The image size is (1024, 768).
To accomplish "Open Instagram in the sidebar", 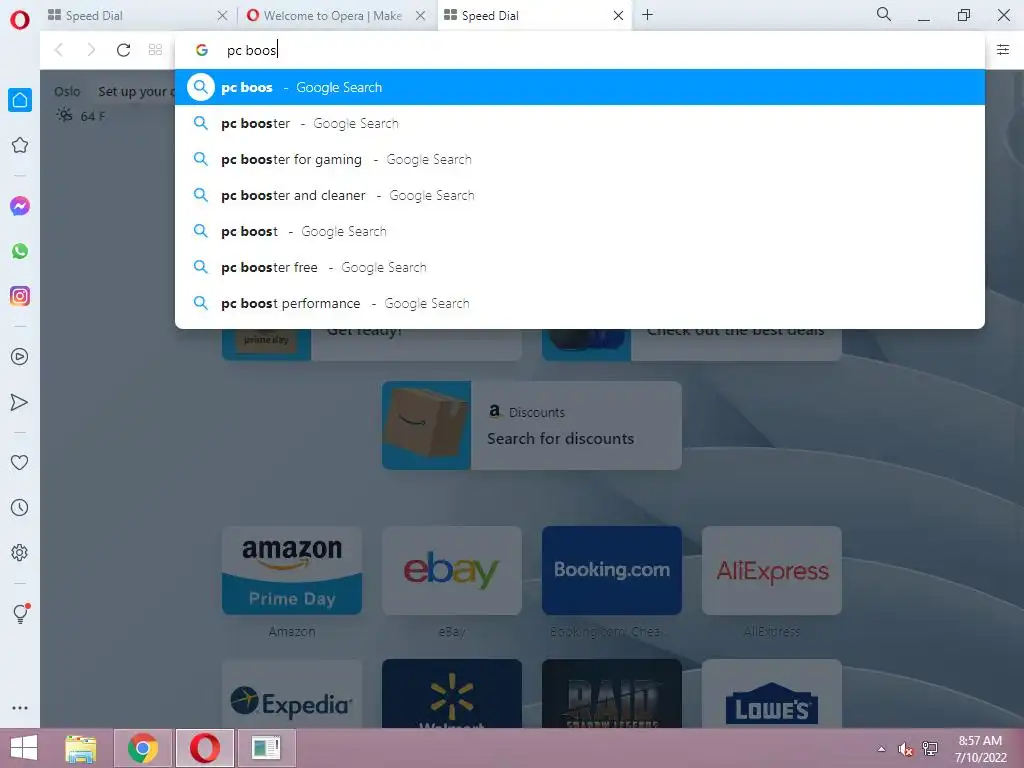I will [x=20, y=296].
